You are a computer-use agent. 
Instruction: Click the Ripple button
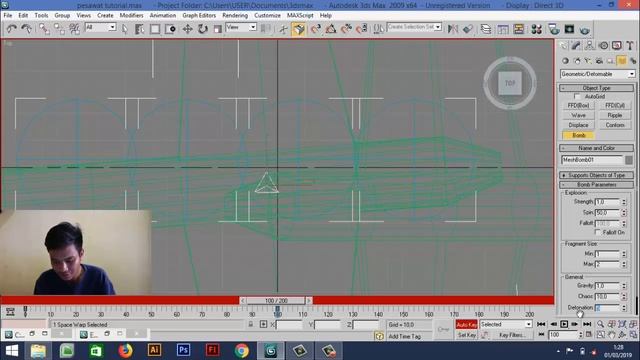pos(615,116)
